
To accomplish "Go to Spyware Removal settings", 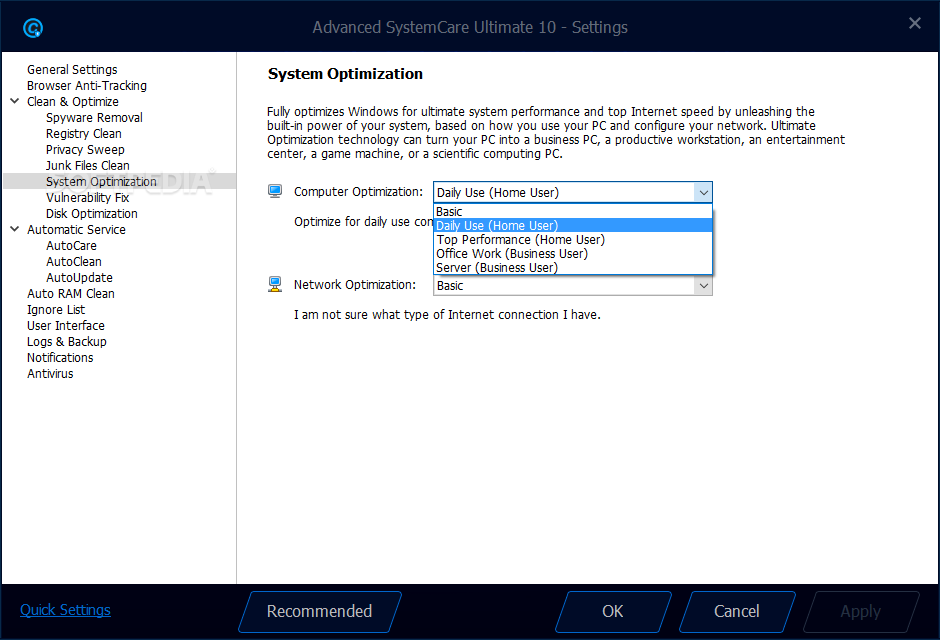I will coord(94,117).
